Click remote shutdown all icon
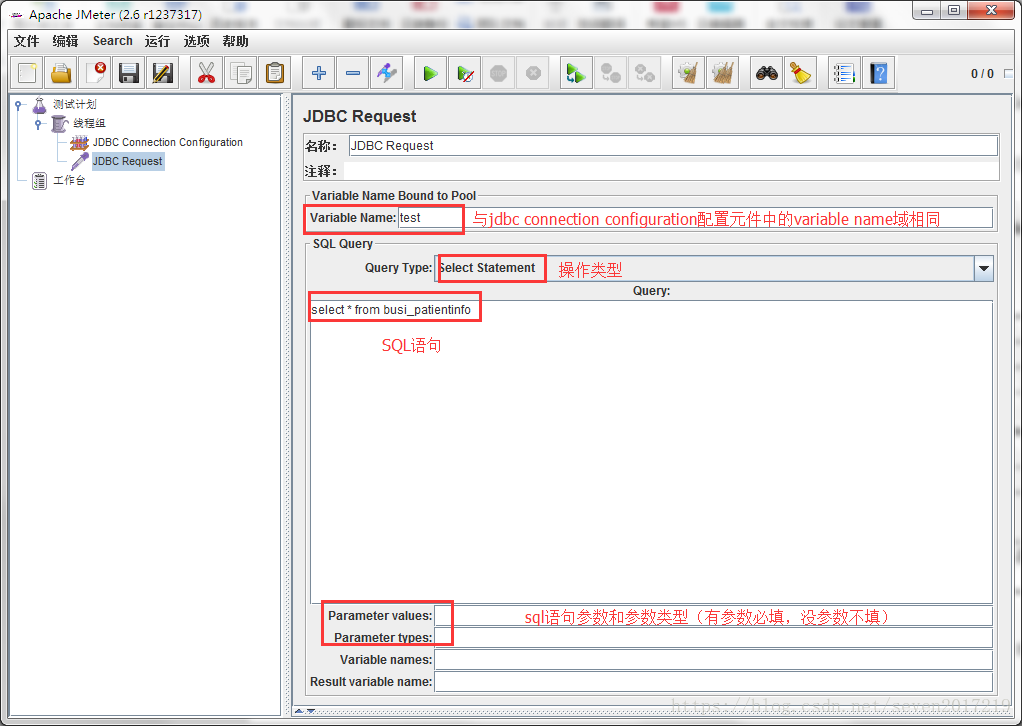The height and width of the screenshot is (726, 1022). pos(644,73)
